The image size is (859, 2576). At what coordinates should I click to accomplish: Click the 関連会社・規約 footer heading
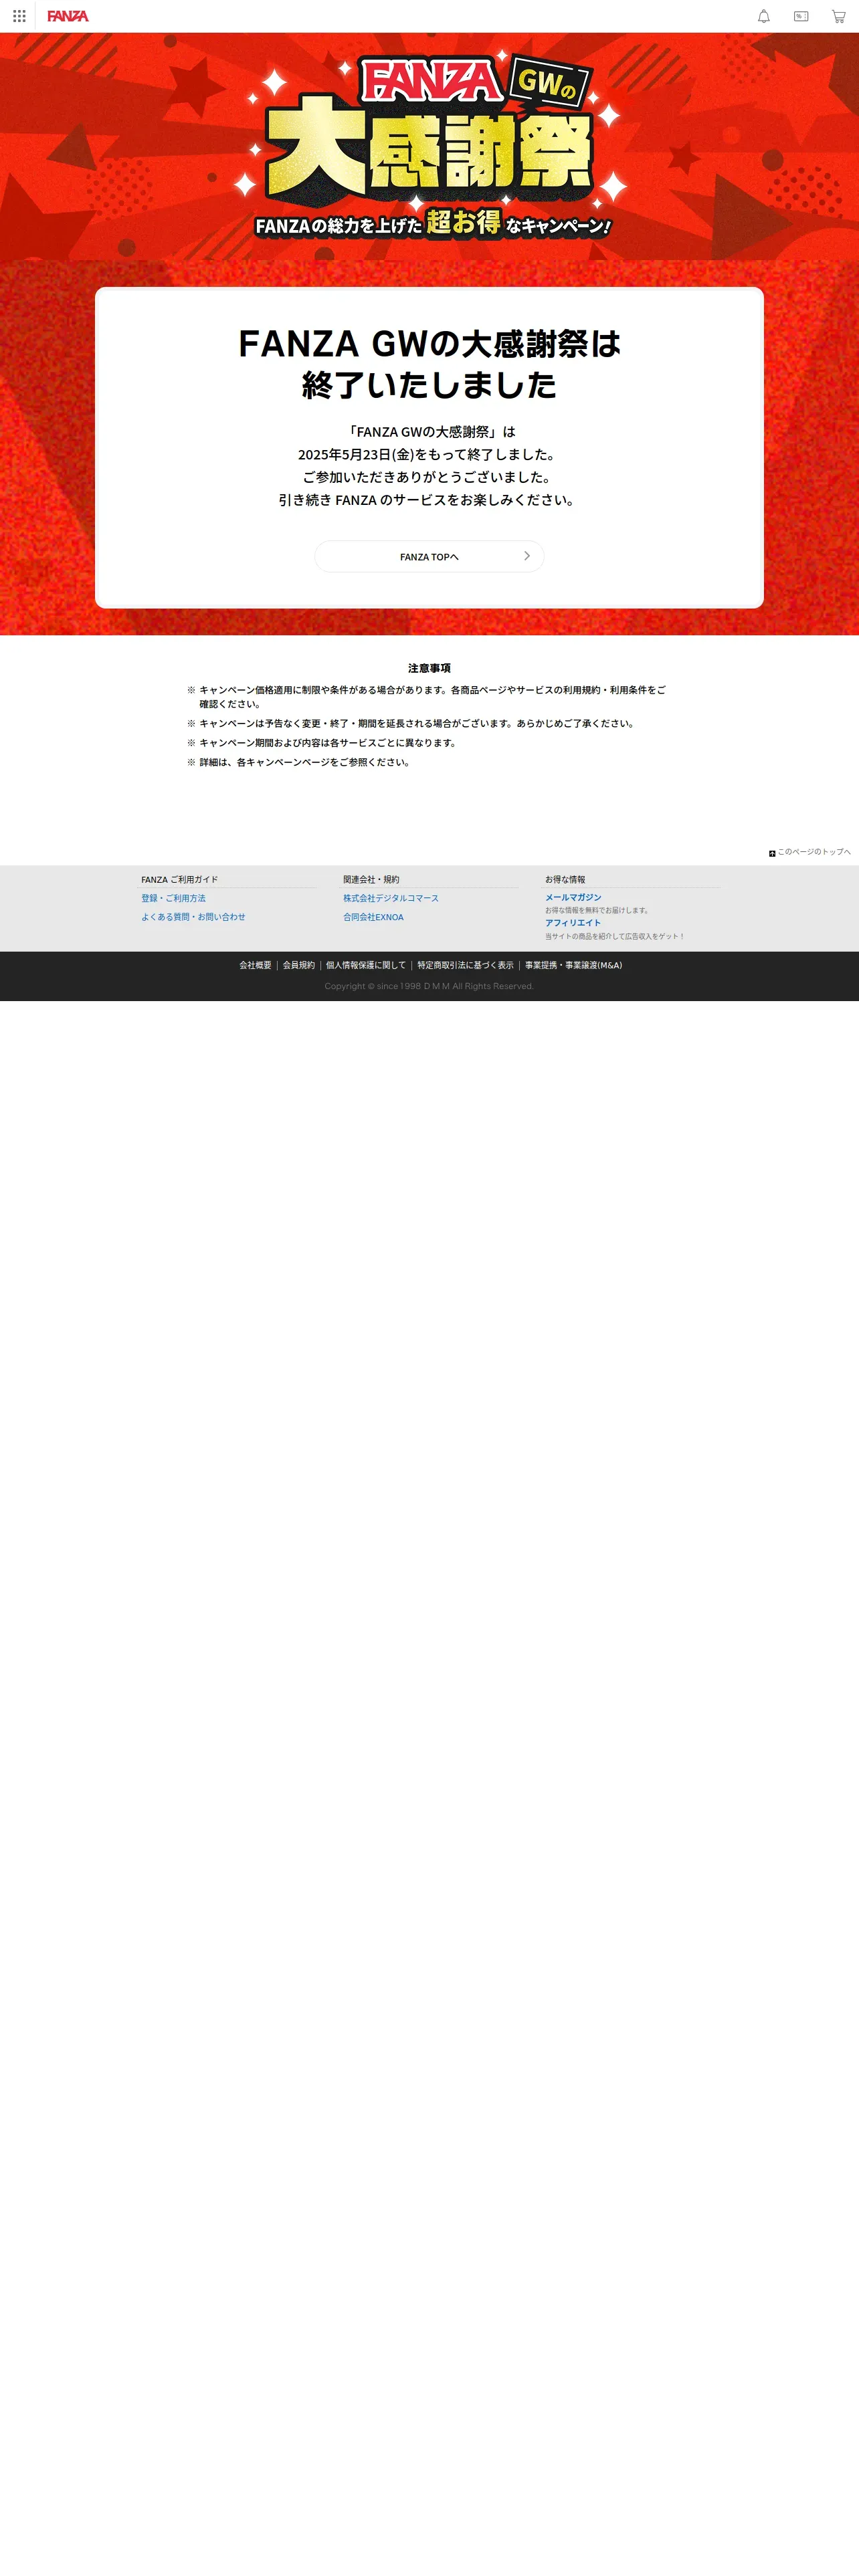pos(371,880)
